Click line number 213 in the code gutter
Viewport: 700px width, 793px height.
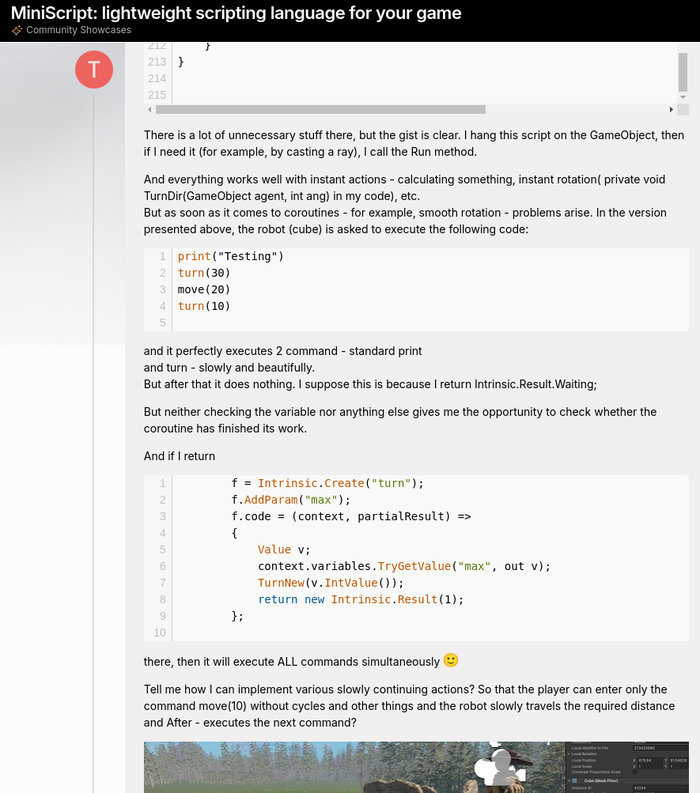pyautogui.click(x=157, y=62)
